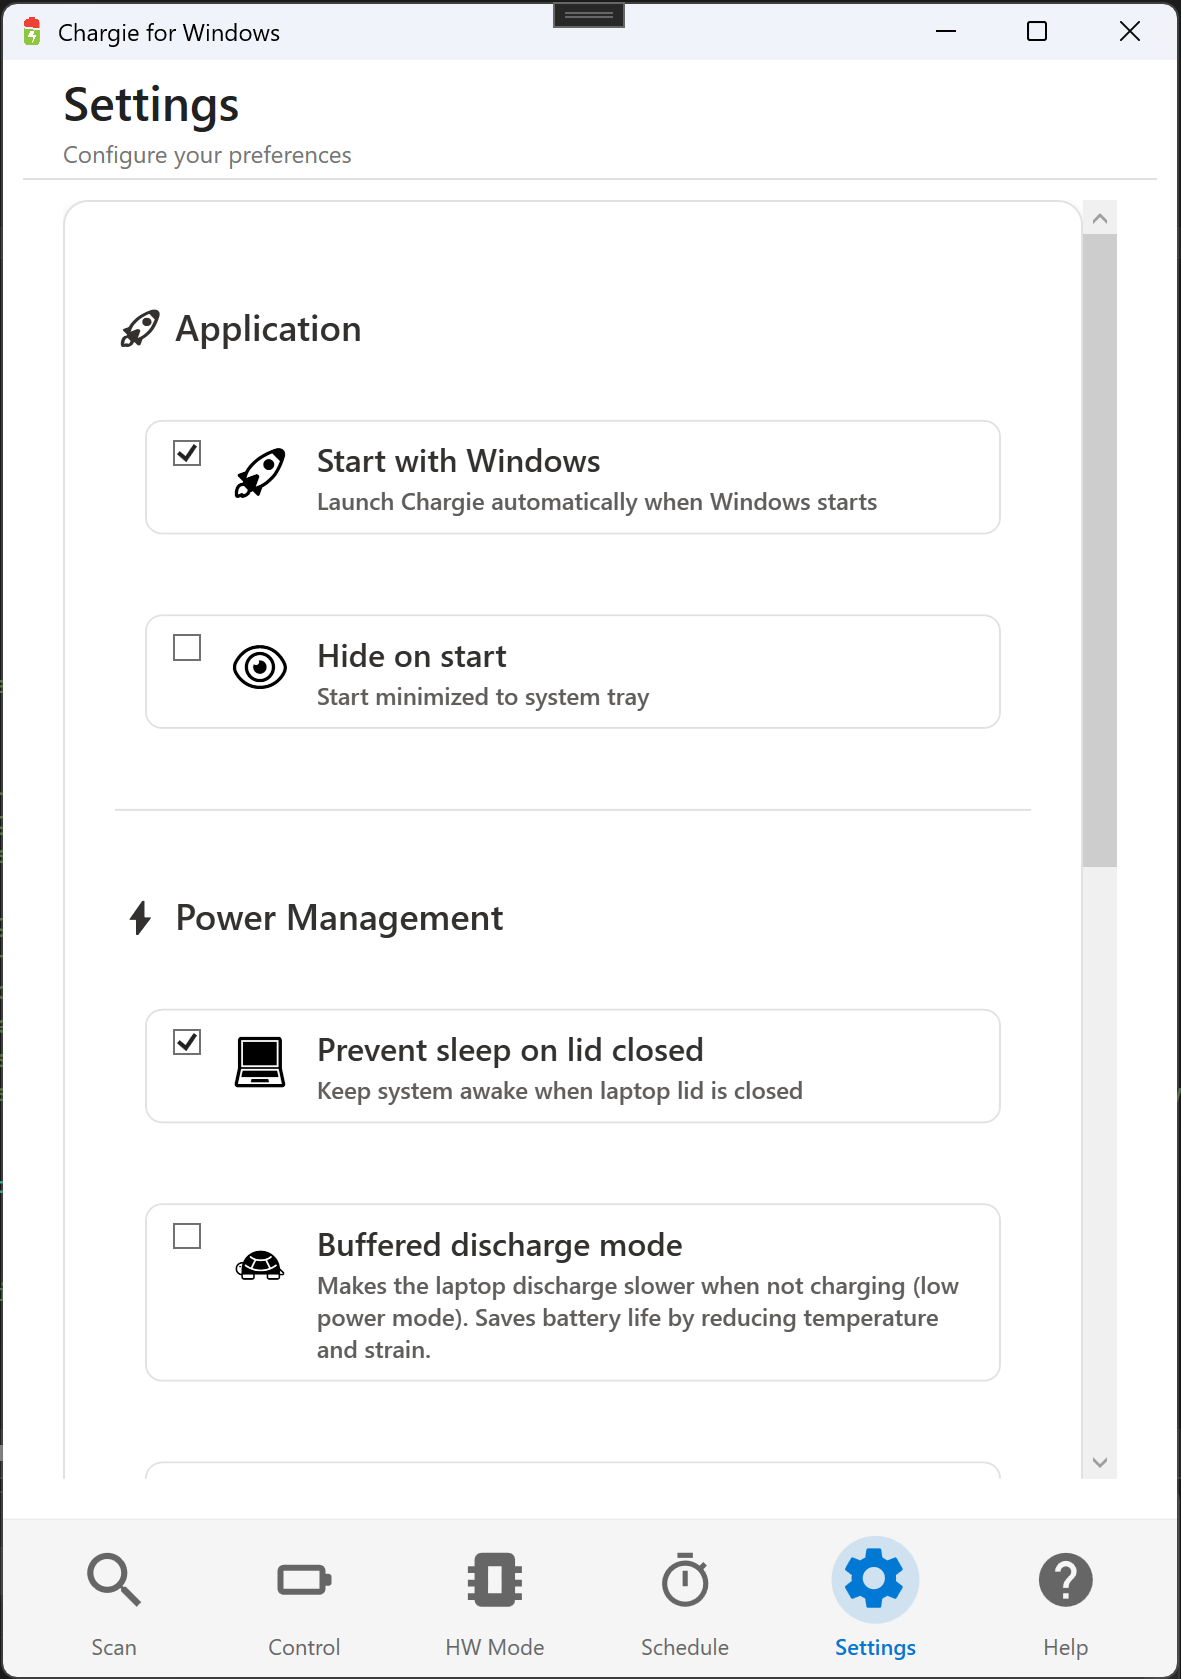Click the laptop icon for Prevent sleep
This screenshot has height=1679, width=1181.
coord(260,1062)
